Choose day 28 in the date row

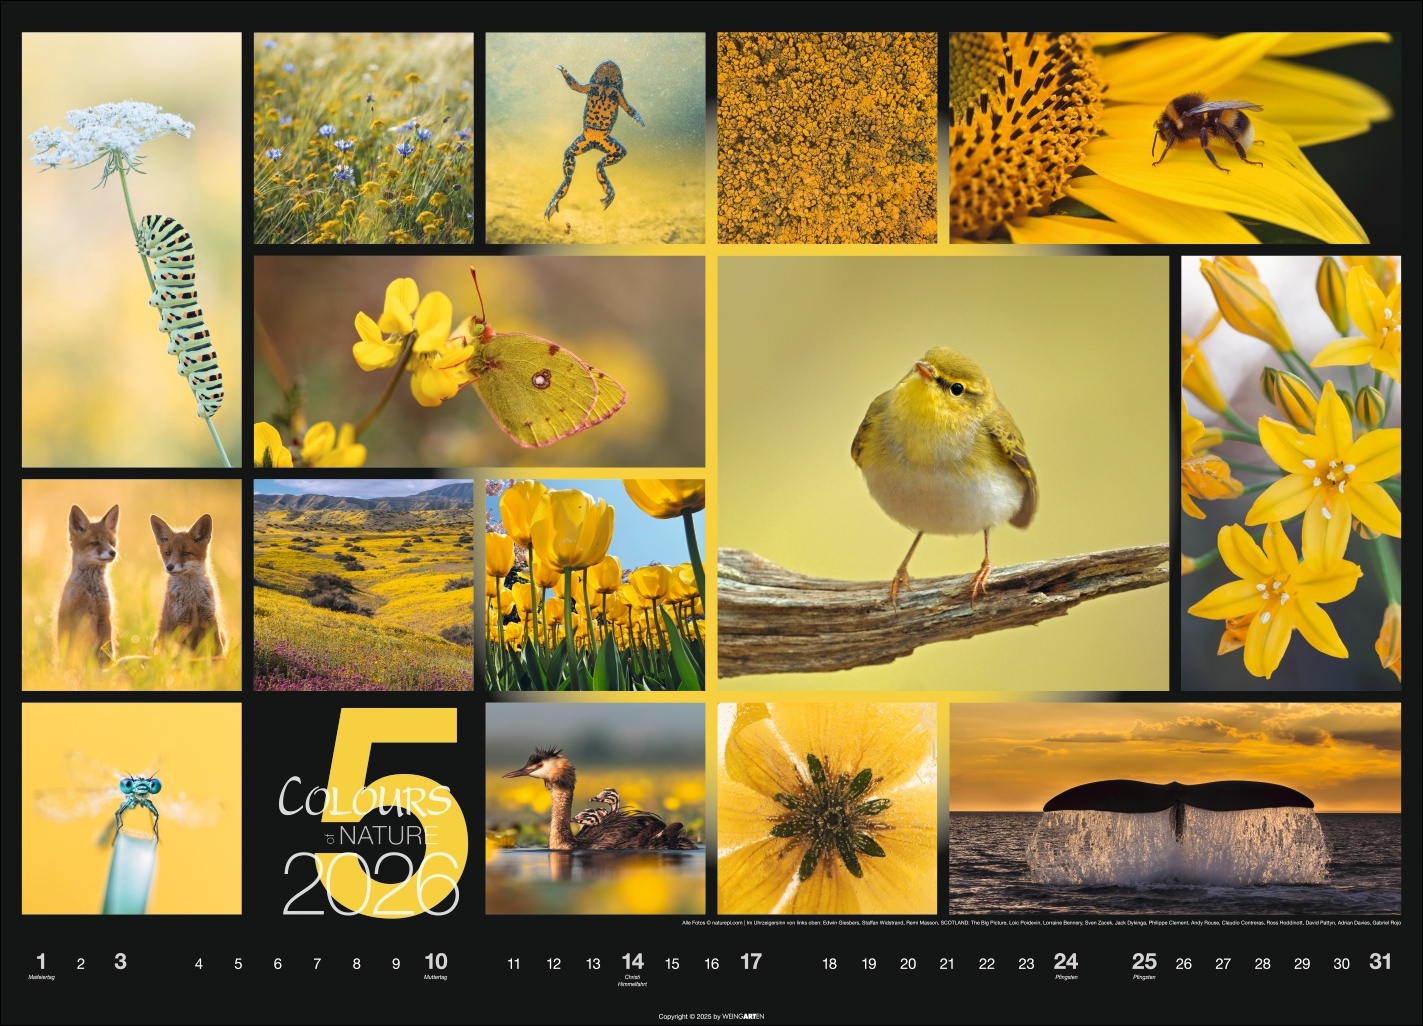(1263, 964)
